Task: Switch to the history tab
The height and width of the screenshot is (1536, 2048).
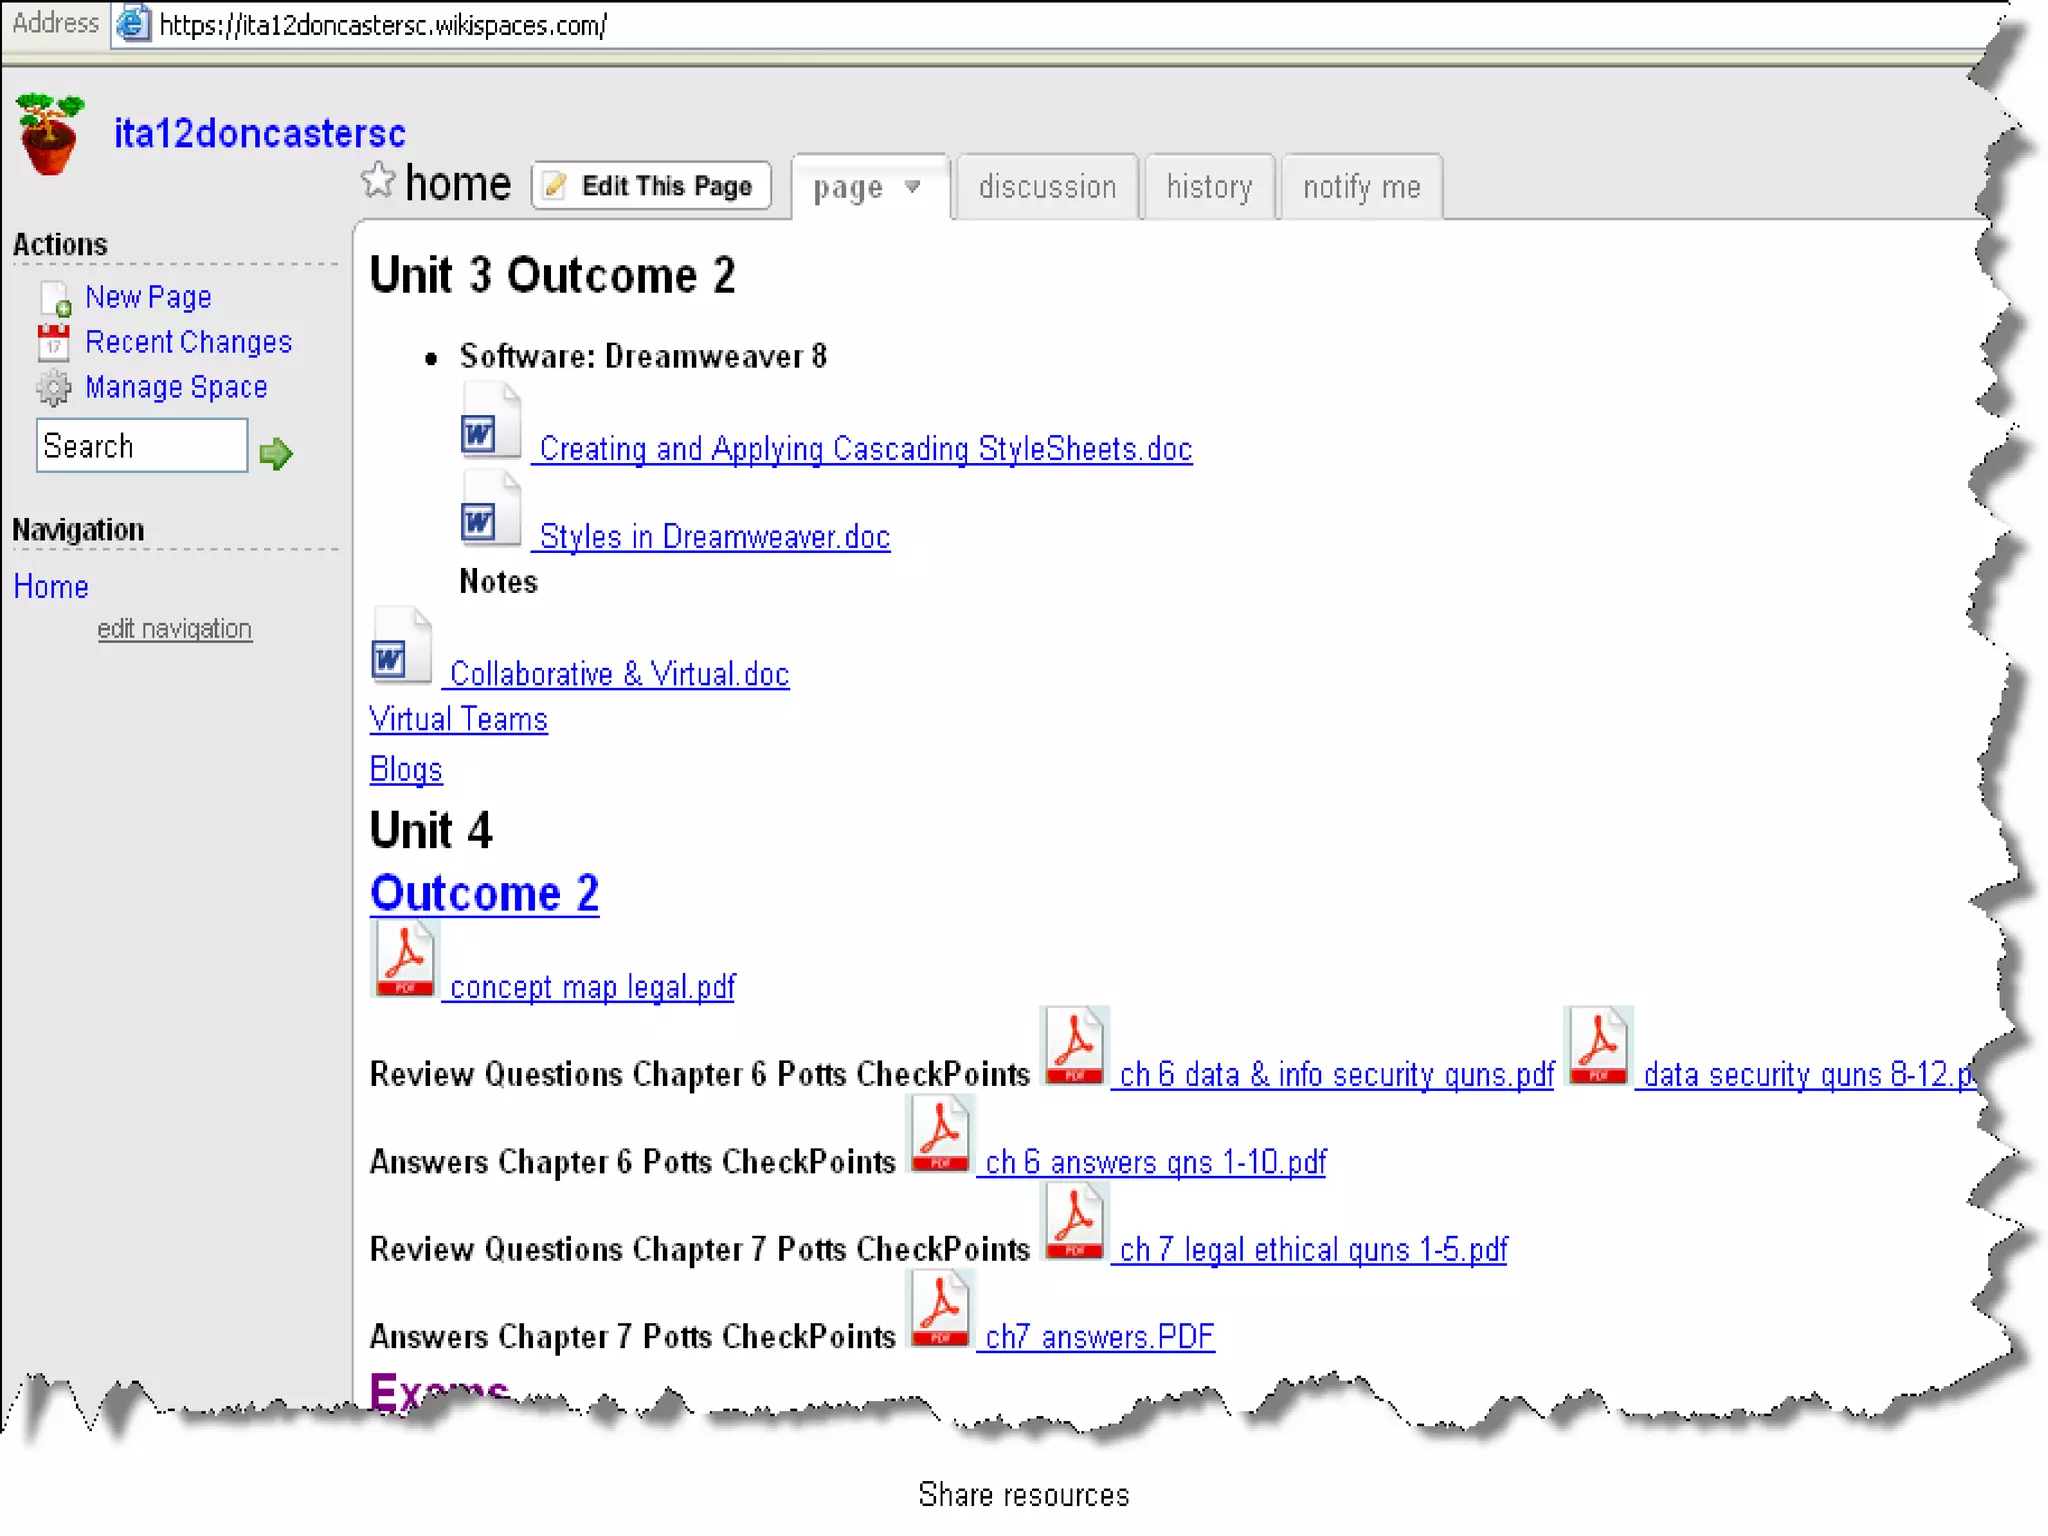Action: click(x=1208, y=187)
